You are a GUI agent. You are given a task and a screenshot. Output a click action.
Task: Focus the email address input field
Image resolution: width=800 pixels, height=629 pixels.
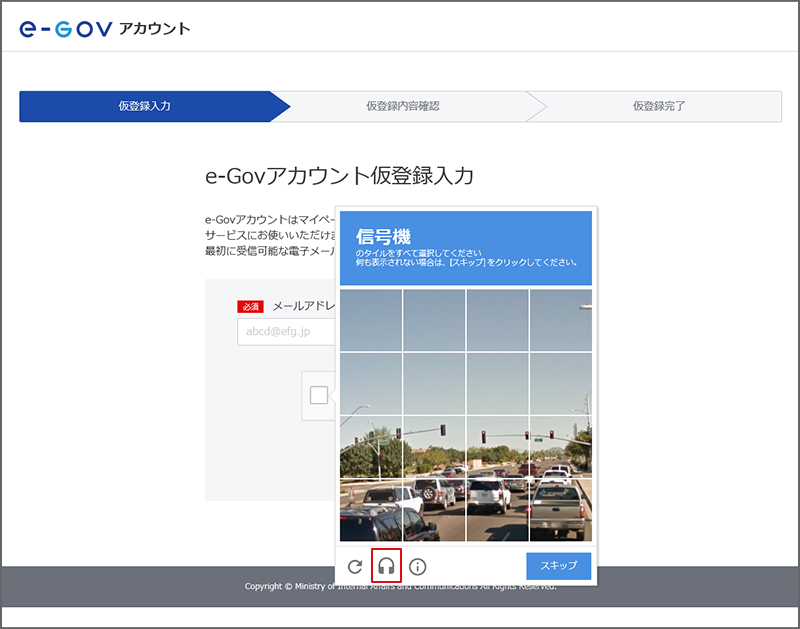click(286, 332)
